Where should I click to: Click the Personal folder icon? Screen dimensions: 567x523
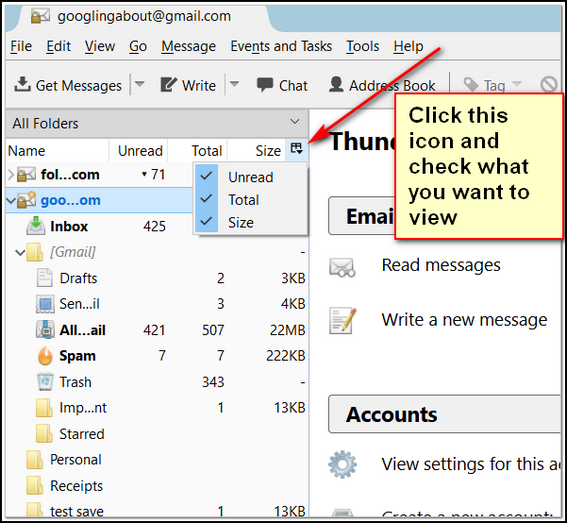(35, 460)
